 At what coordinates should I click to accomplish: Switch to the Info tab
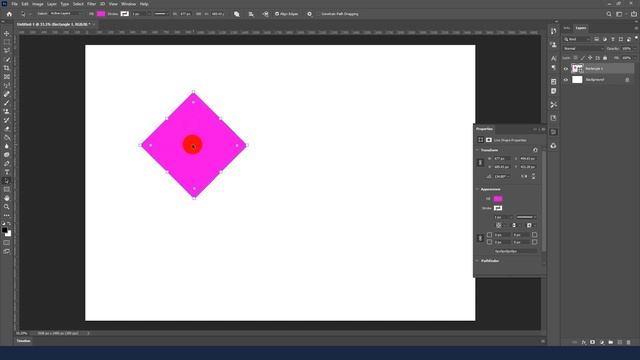[x=567, y=28]
